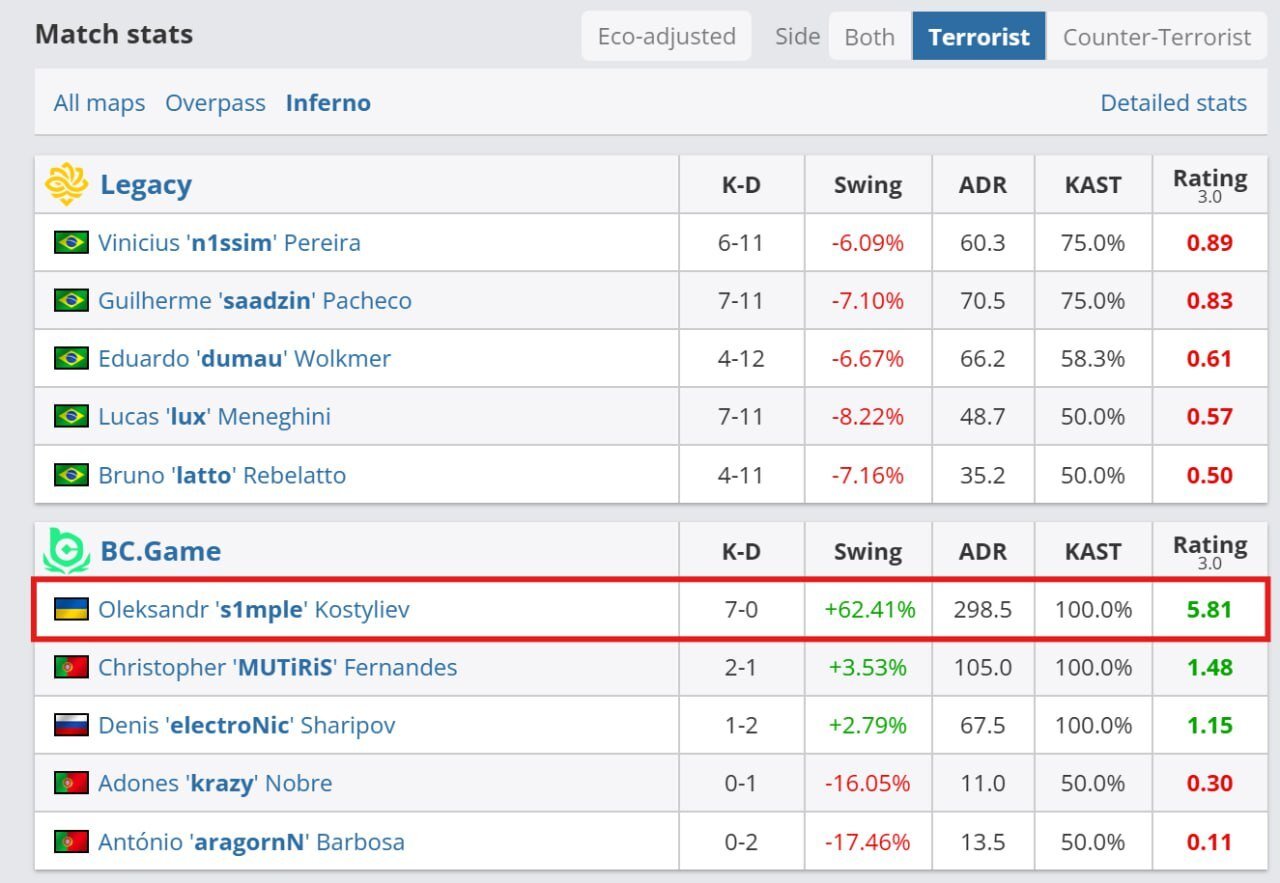Toggle the Eco-adjusted stats option
This screenshot has width=1280, height=883.
(x=666, y=37)
